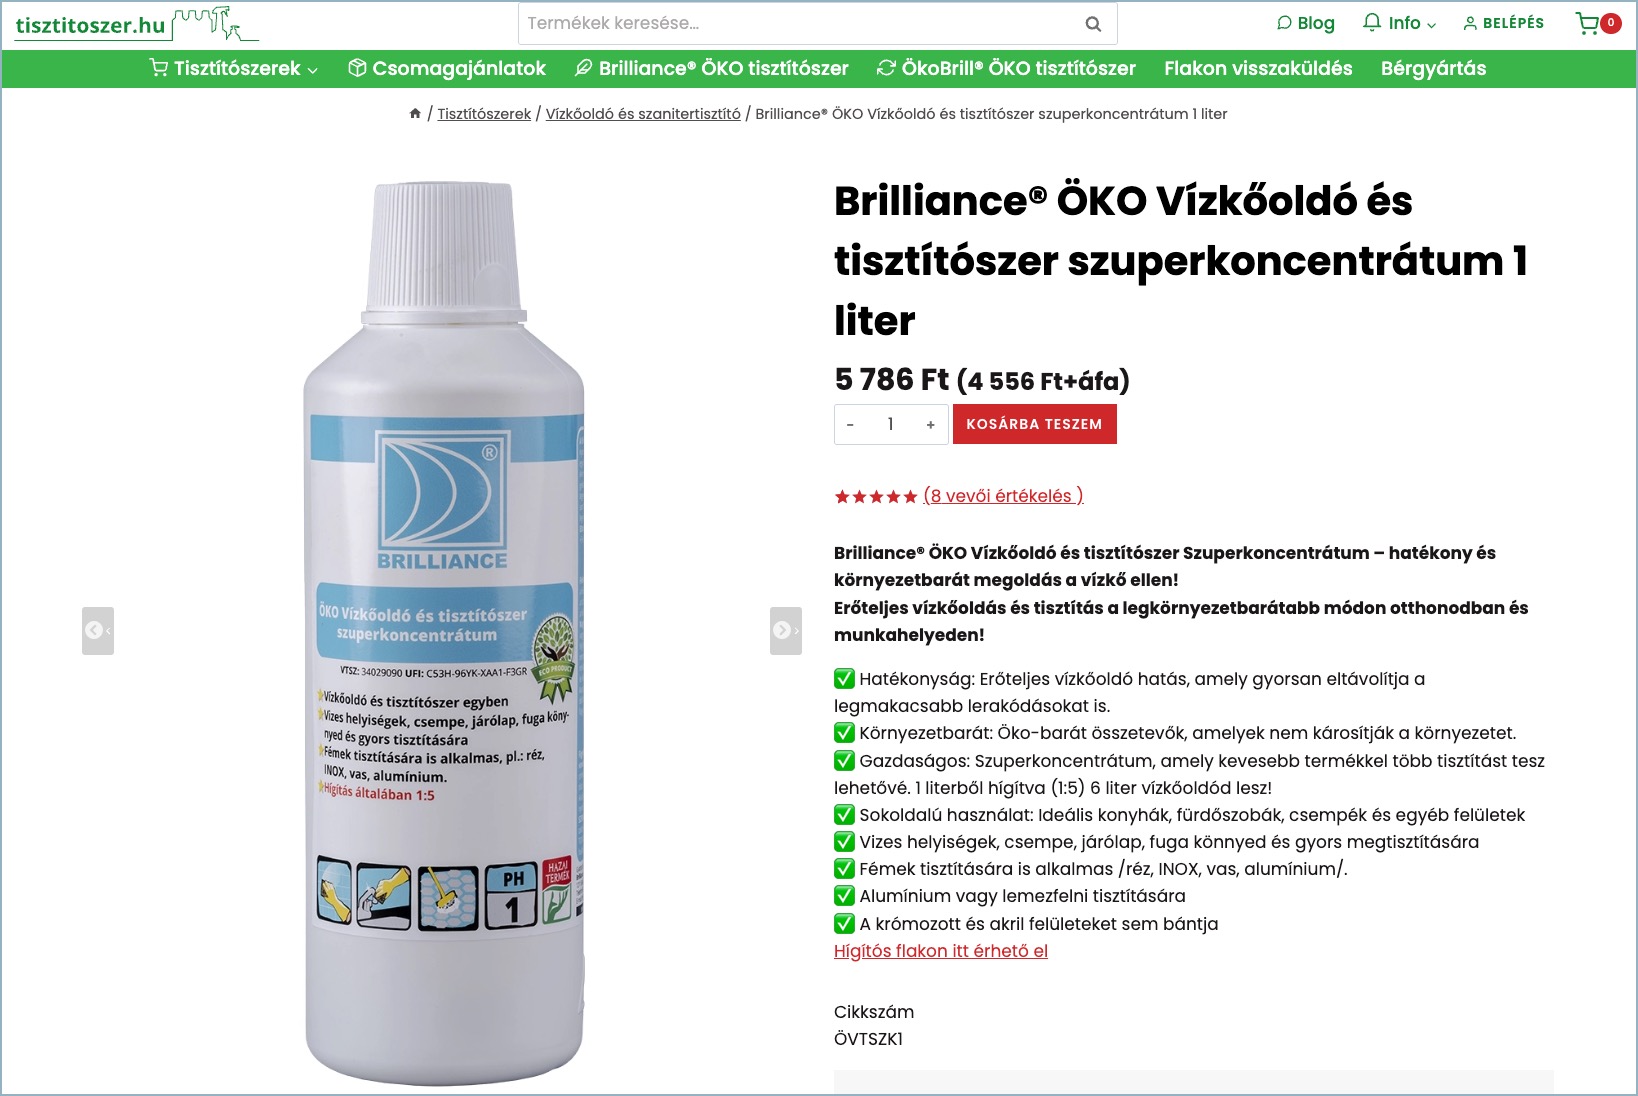The width and height of the screenshot is (1638, 1096).
Task: Expand the Info dropdown
Action: pyautogui.click(x=1399, y=23)
